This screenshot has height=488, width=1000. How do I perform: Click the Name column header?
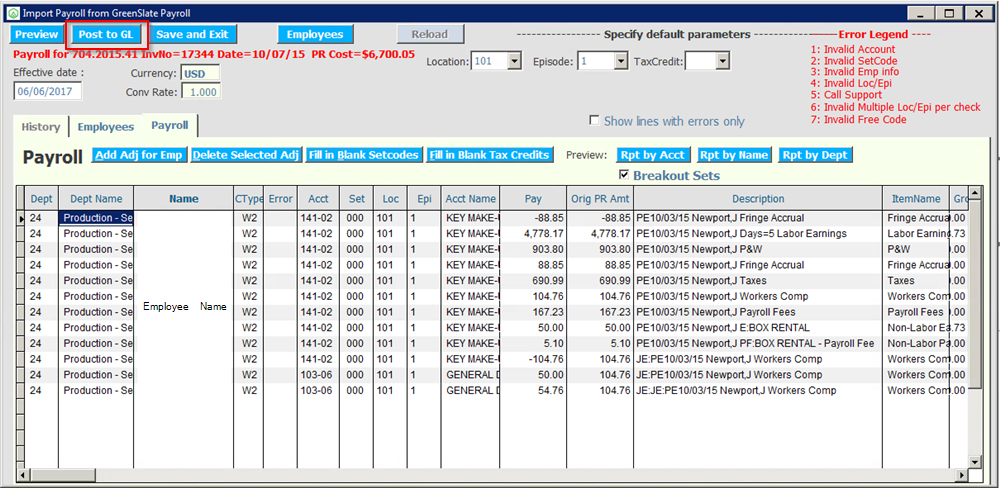coord(184,199)
